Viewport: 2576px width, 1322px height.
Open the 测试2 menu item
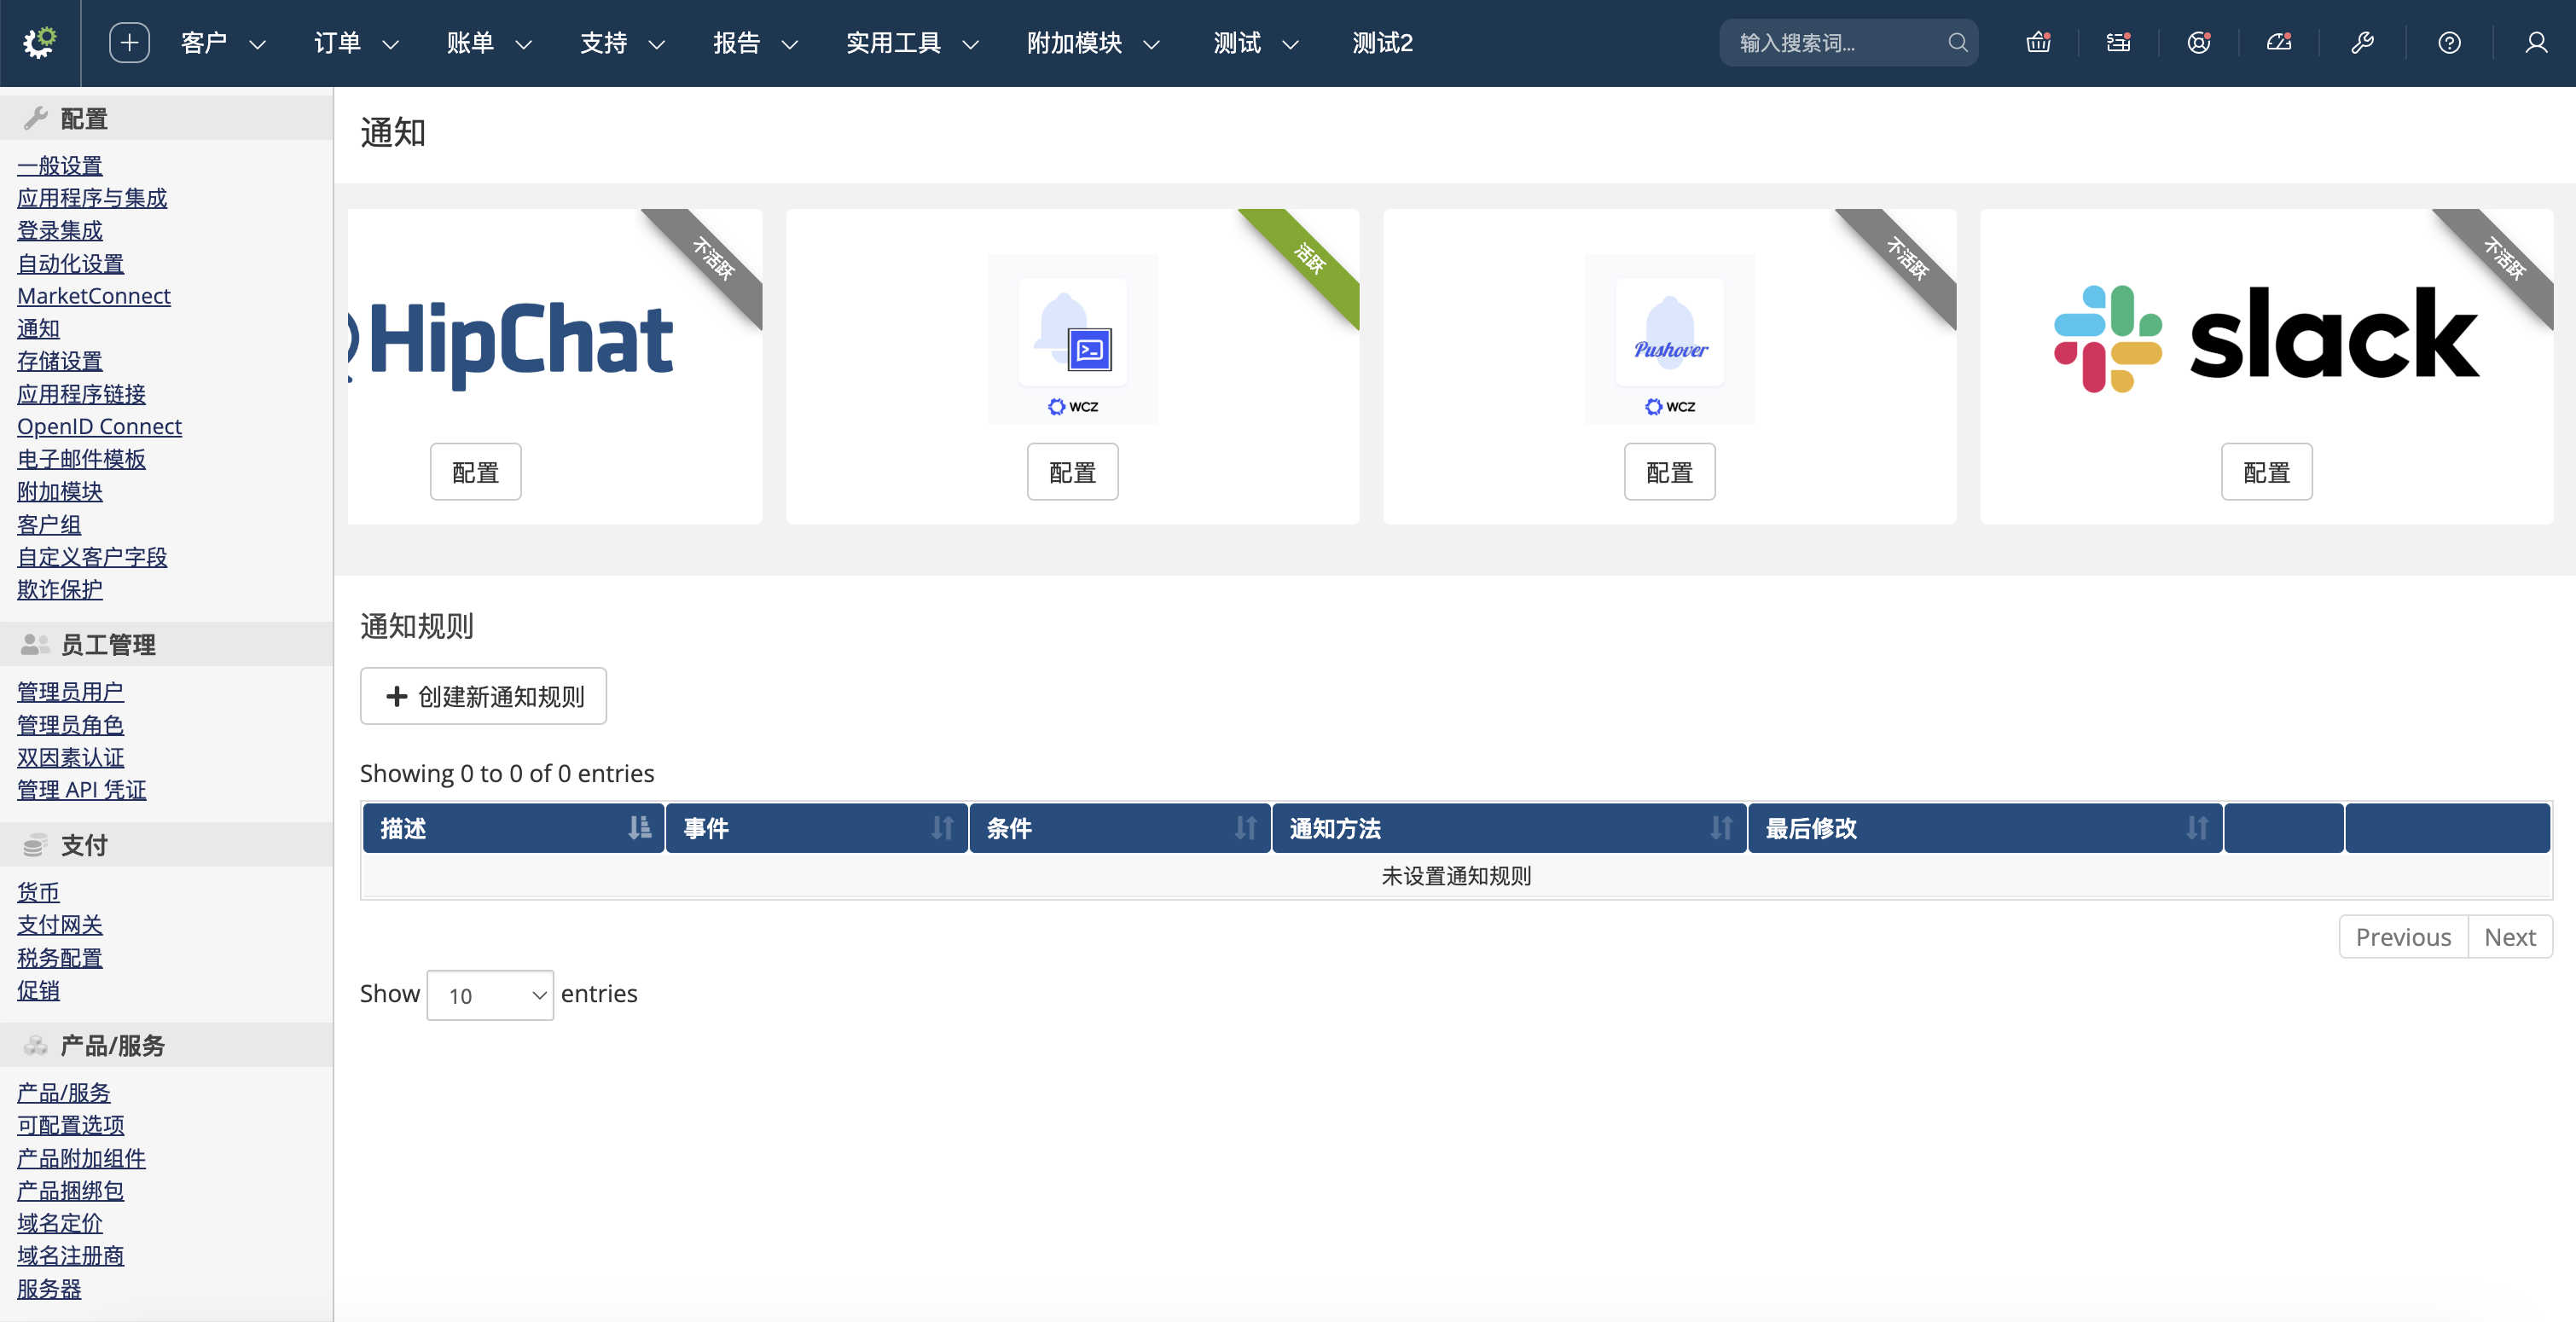click(1382, 43)
